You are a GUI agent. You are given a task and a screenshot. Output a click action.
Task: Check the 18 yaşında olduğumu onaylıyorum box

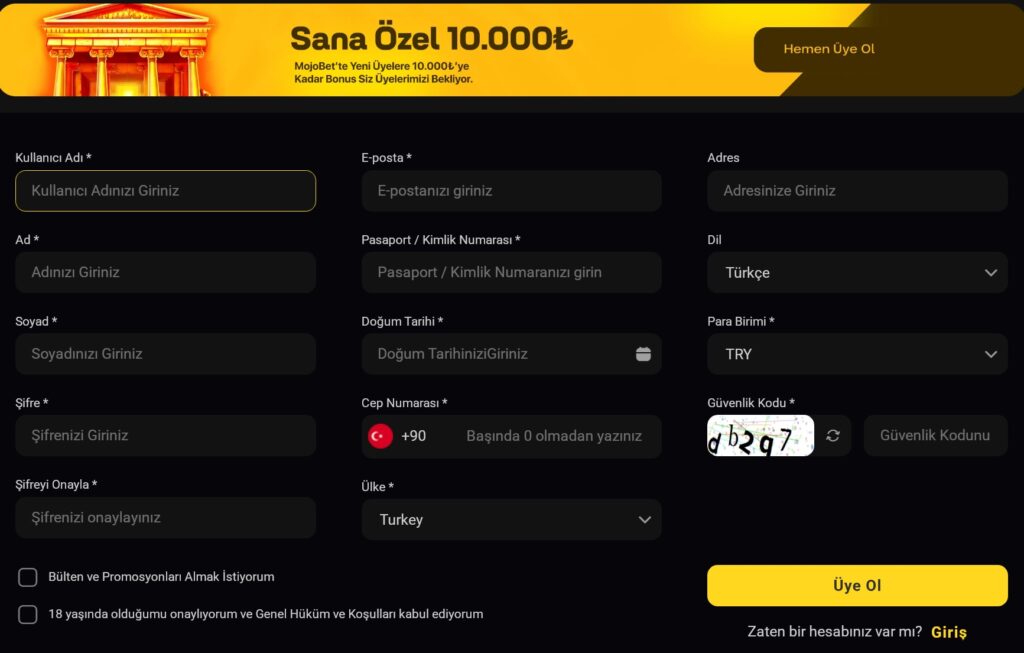(x=28, y=615)
